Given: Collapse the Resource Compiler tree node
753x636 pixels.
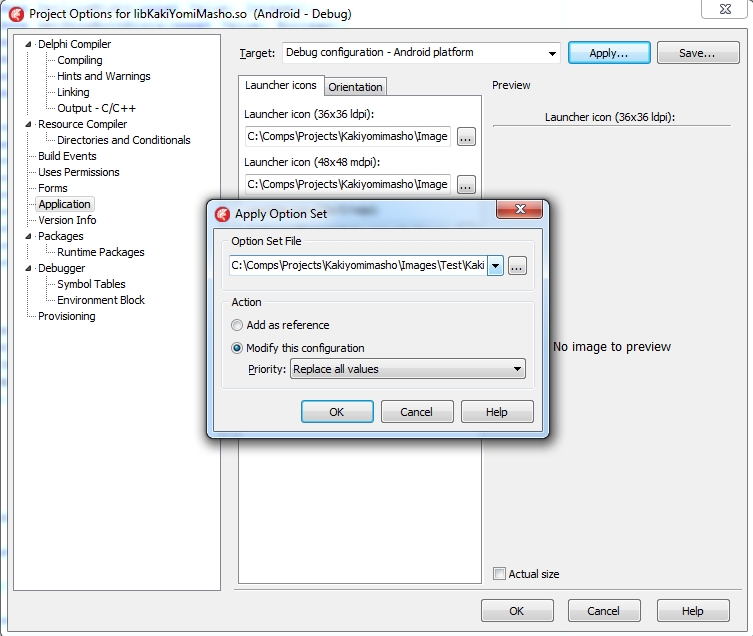Looking at the screenshot, I should (28, 124).
